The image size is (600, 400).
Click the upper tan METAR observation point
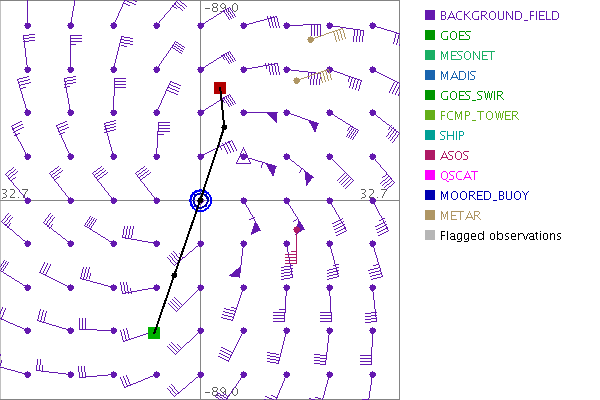point(311,40)
